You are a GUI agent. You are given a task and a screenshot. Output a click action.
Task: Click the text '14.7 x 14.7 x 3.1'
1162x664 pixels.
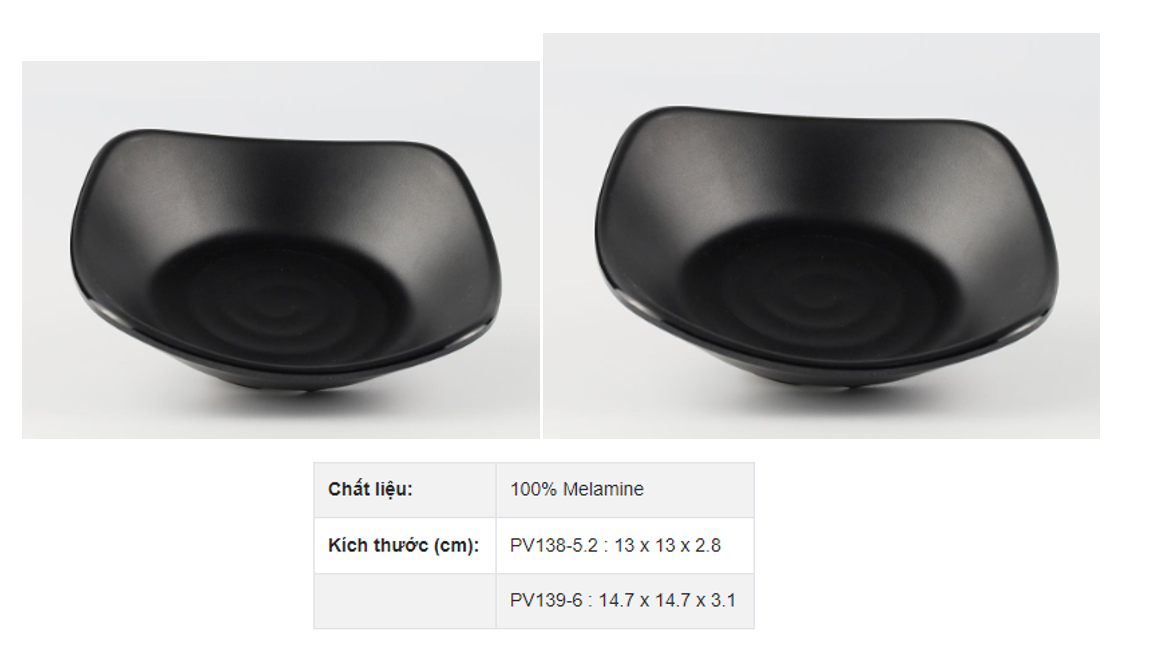pyautogui.click(x=667, y=601)
